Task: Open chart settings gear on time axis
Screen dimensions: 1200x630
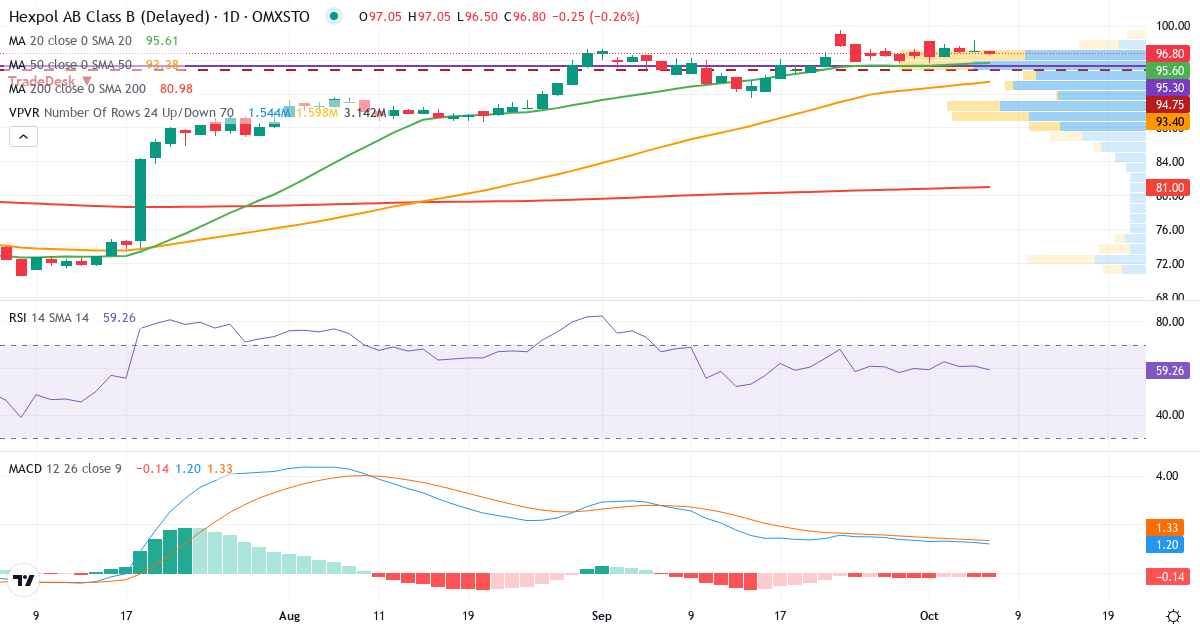Action: 1172,616
